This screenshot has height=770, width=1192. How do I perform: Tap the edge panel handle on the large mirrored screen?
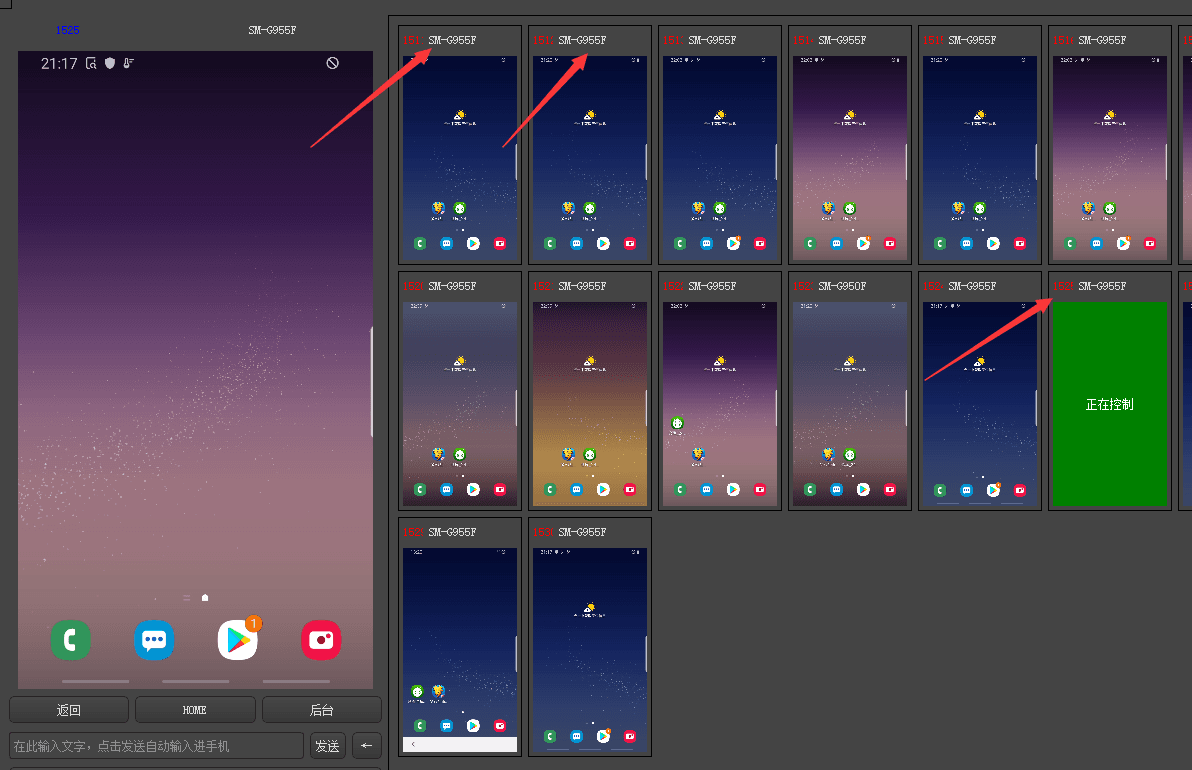372,382
